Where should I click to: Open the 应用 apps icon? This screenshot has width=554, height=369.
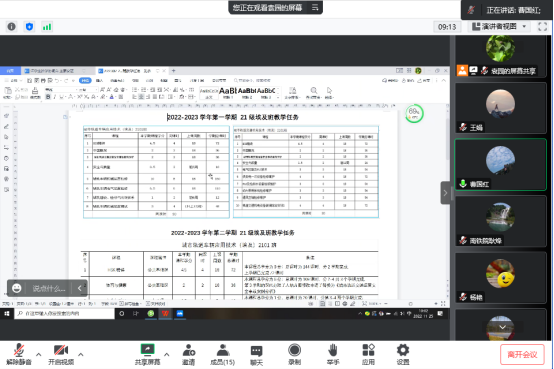pyautogui.click(x=368, y=355)
